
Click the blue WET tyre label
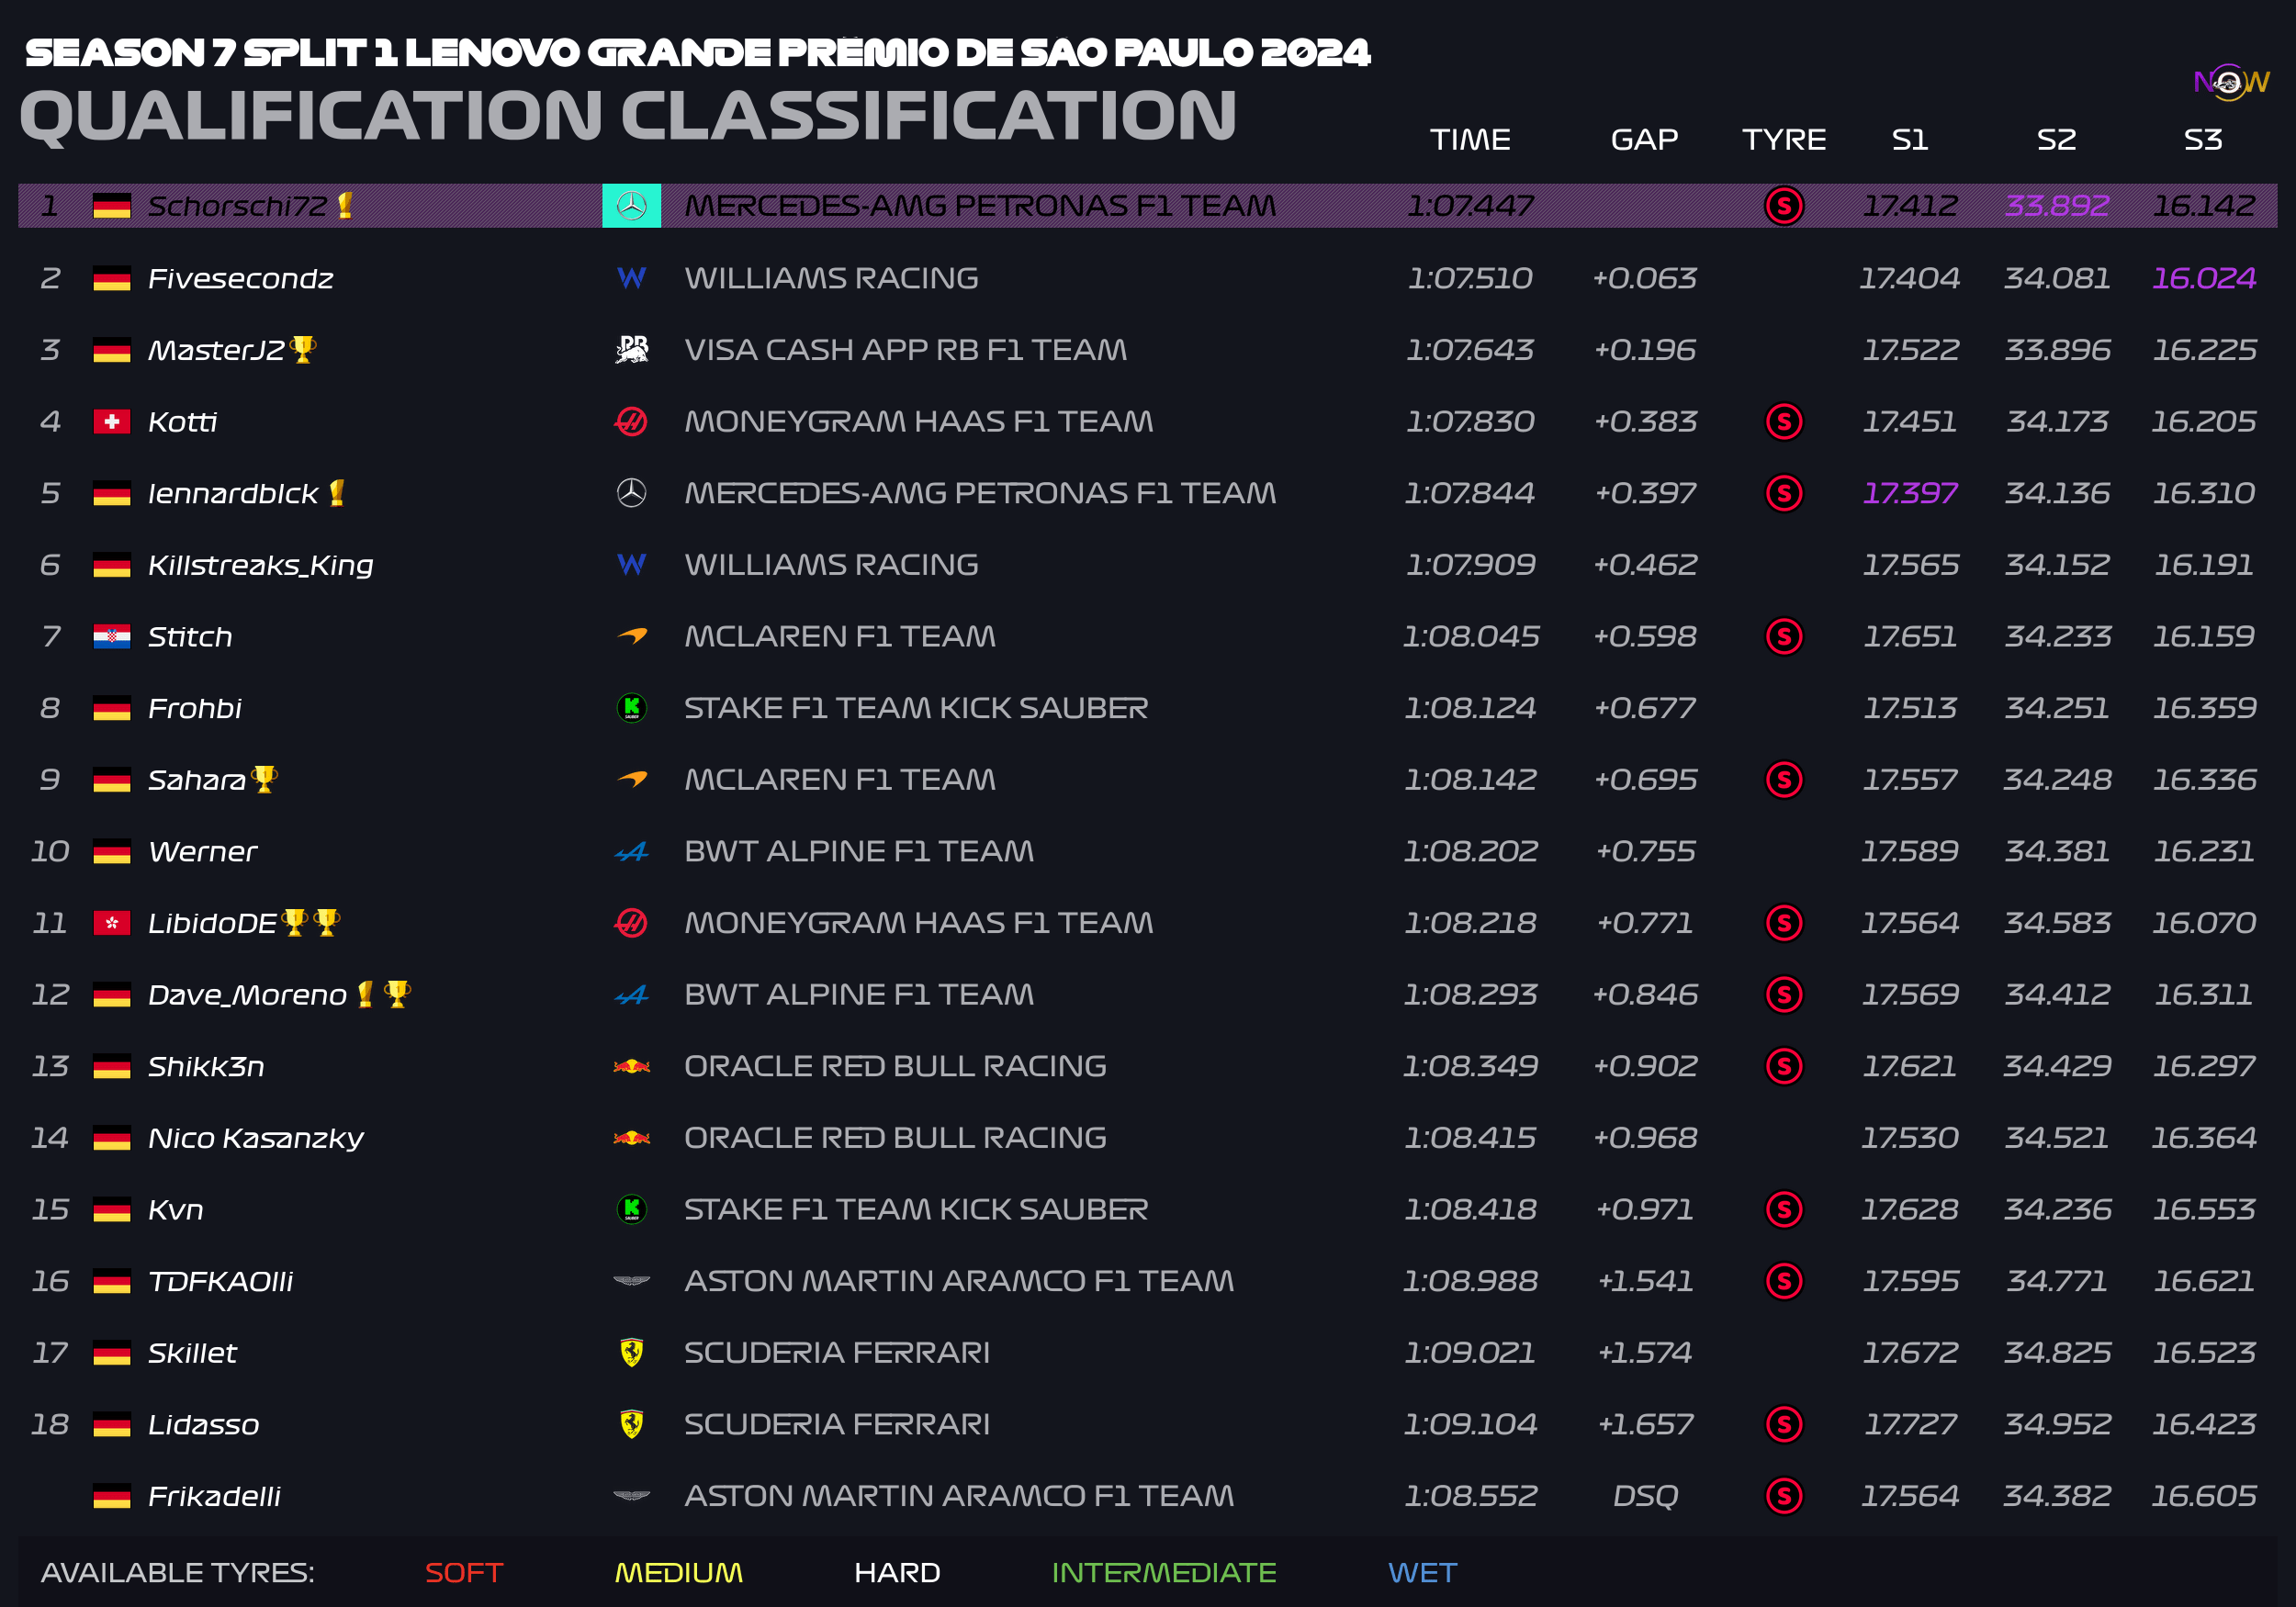coord(1422,1572)
